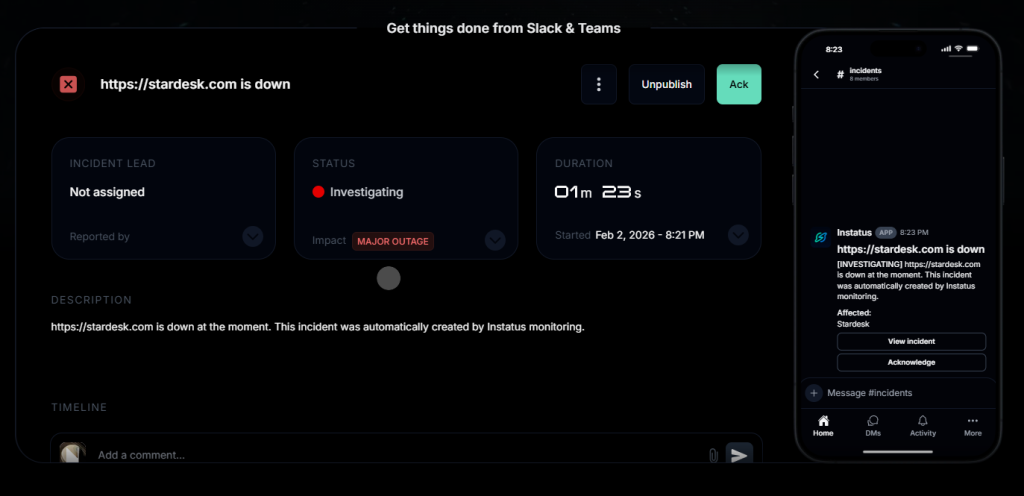Open the Activity tab
This screenshot has height=496, width=1024.
[923, 426]
